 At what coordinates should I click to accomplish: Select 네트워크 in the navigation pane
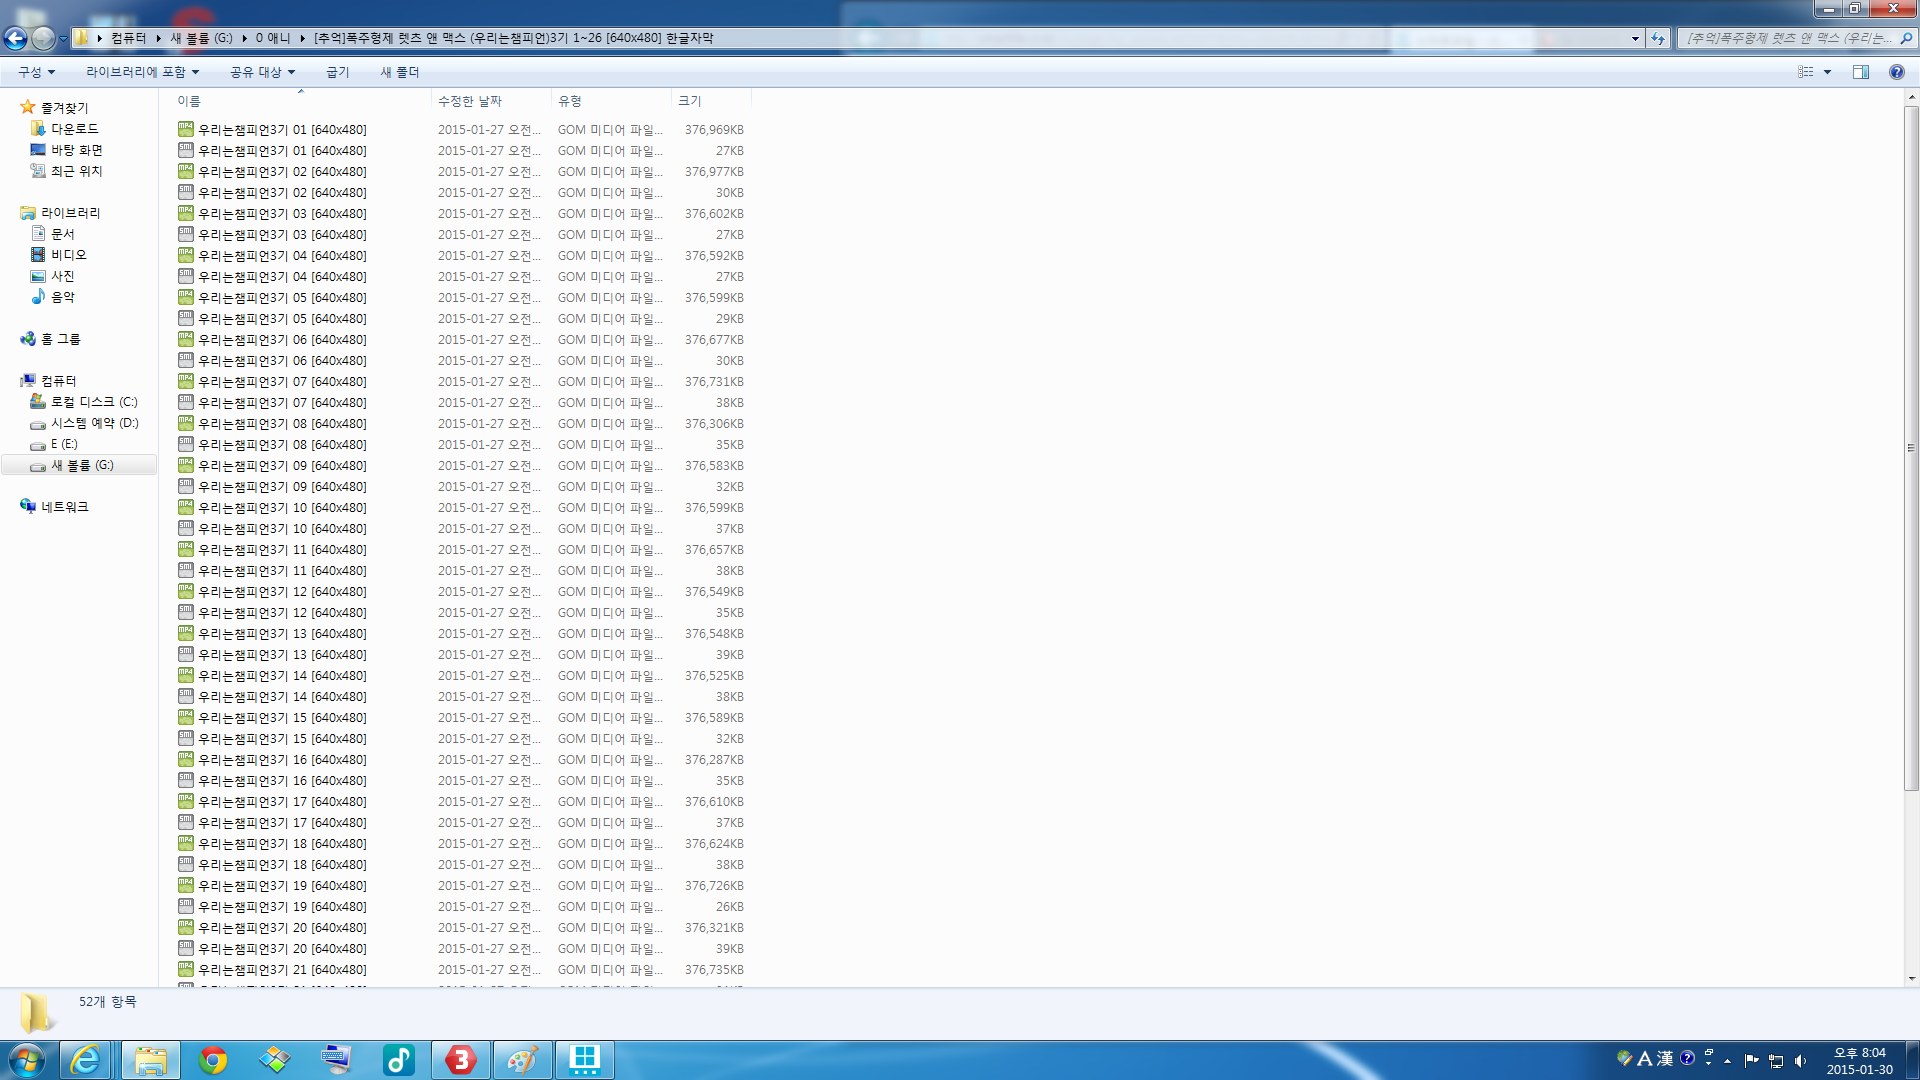(65, 507)
